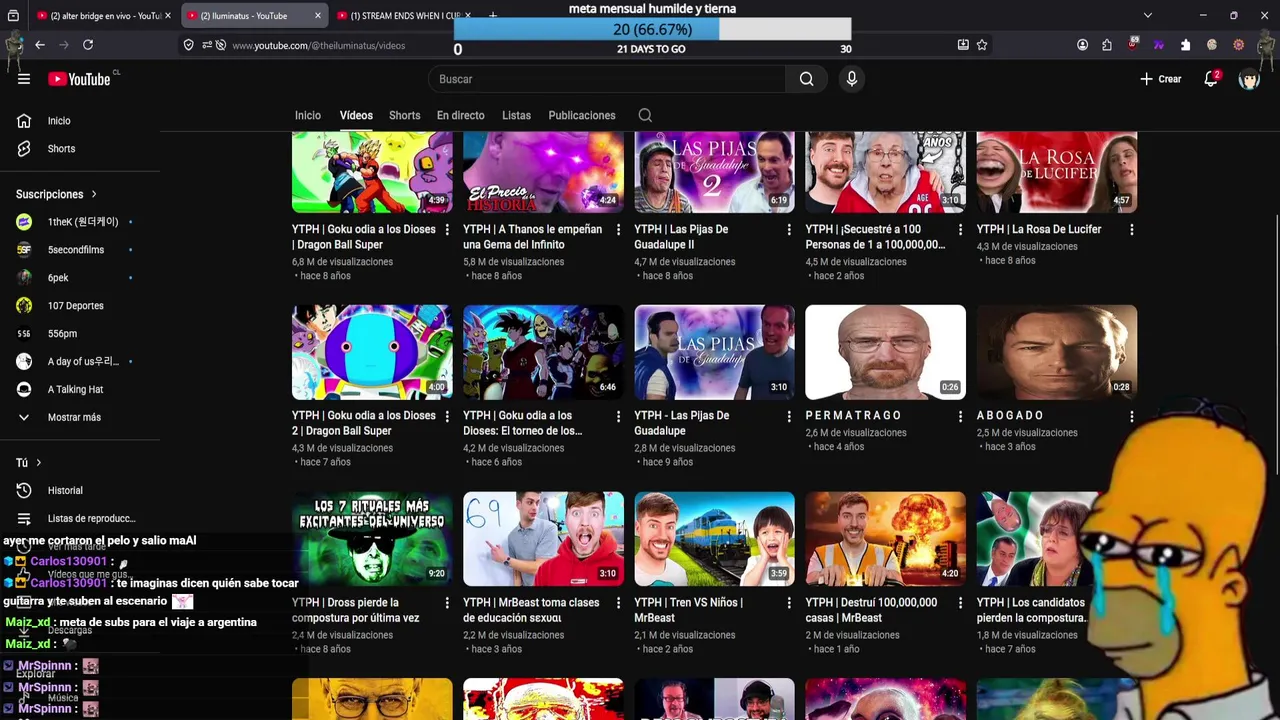This screenshot has width=1280, height=720.
Task: Open options for Tren VS Niños video
Action: coord(789,603)
